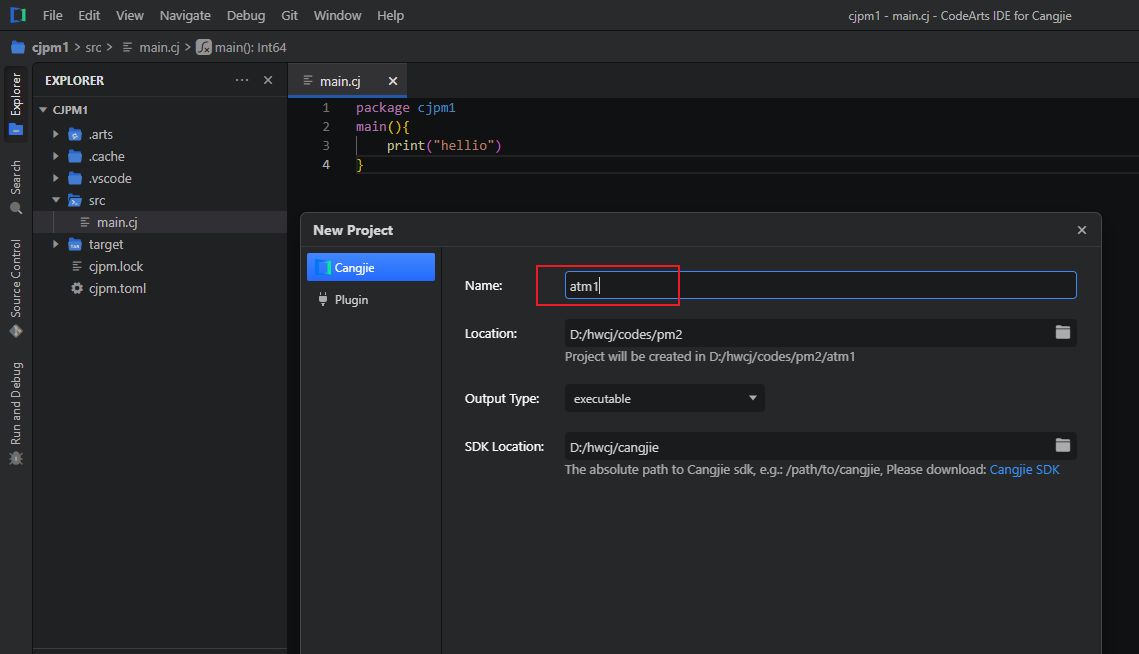Viewport: 1139px width, 654px height.
Task: Open the Window menu
Action: point(337,15)
